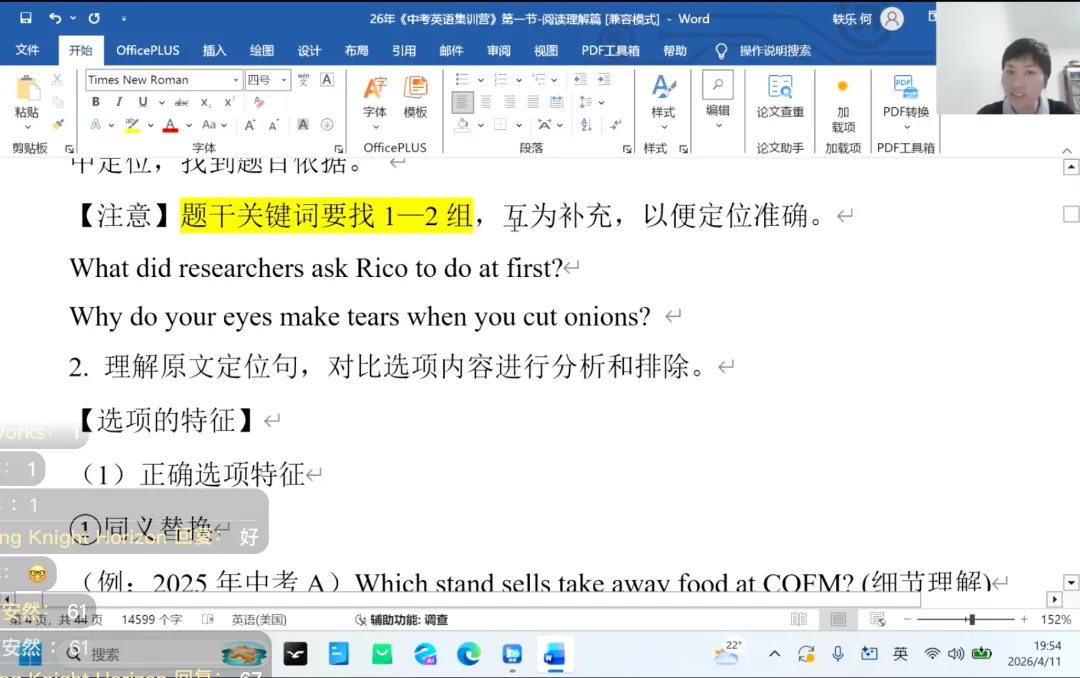This screenshot has height=678, width=1080.
Task: Toggle underline formatting
Action: point(143,99)
